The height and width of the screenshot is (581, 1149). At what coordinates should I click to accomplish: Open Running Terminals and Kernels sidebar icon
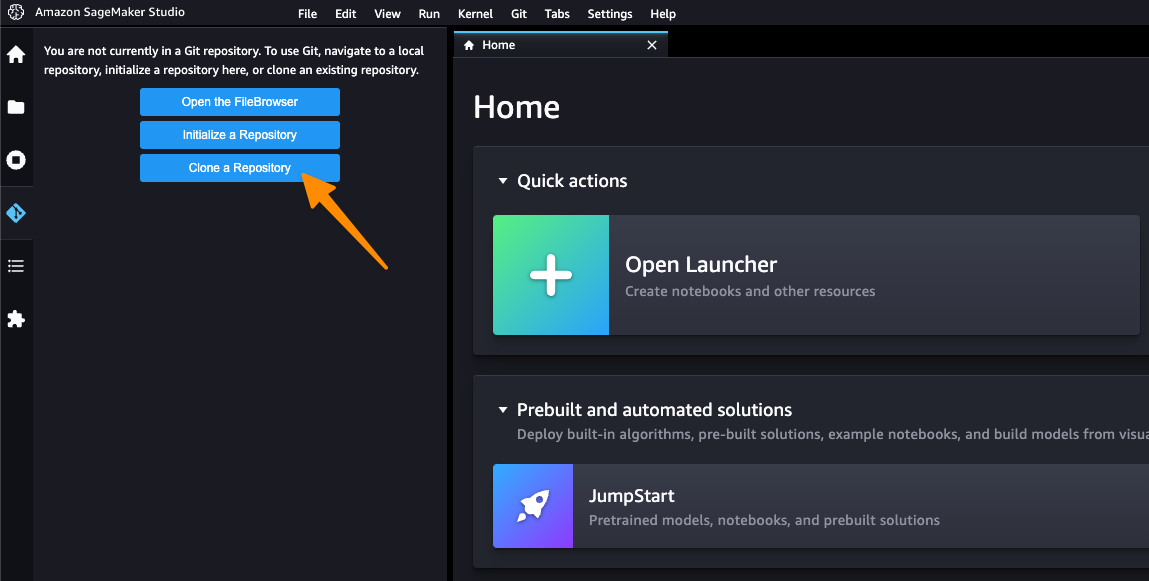16,160
